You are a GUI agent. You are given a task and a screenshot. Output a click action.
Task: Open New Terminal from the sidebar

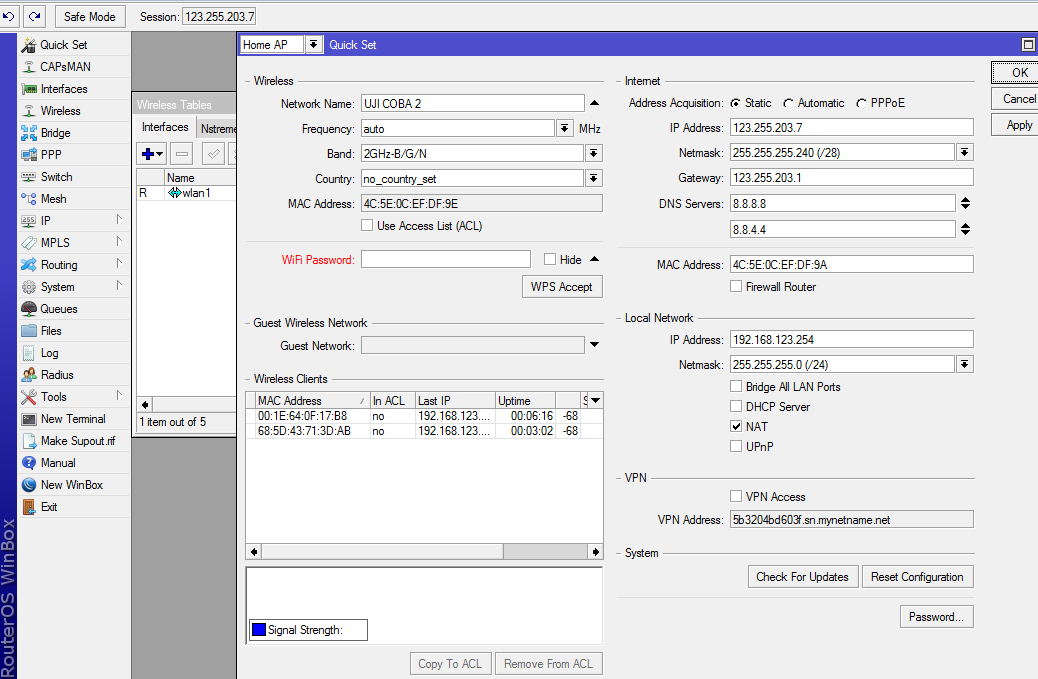click(72, 419)
